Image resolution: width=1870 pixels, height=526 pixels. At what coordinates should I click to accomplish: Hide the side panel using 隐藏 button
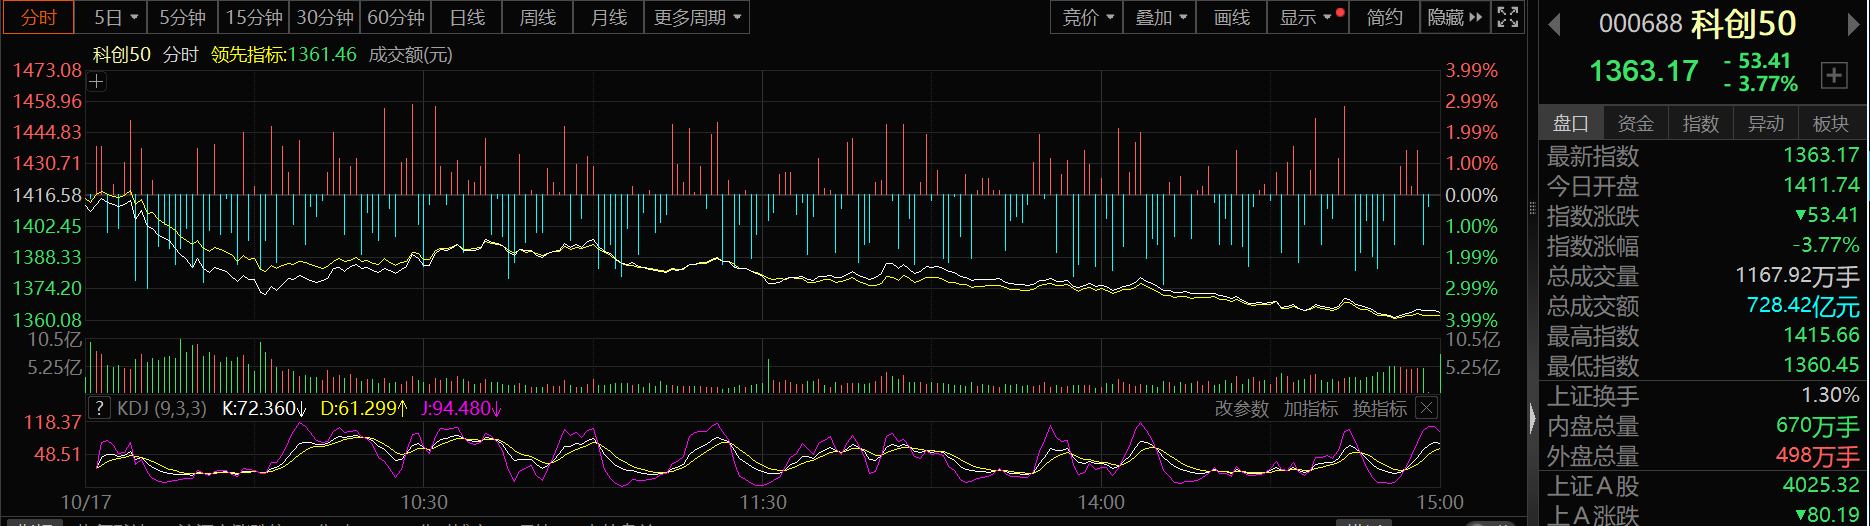(1454, 17)
